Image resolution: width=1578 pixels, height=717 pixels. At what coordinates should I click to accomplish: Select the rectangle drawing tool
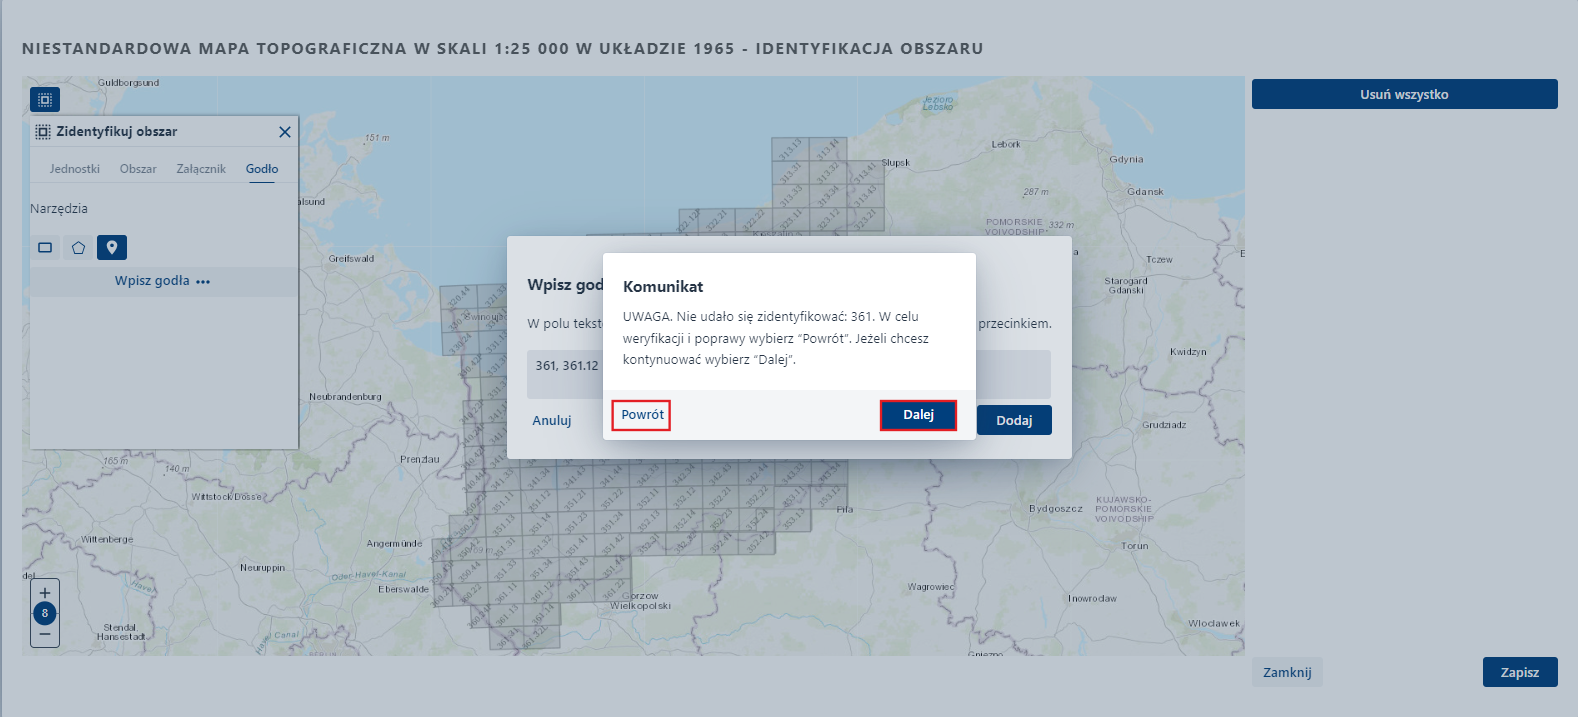(x=45, y=247)
